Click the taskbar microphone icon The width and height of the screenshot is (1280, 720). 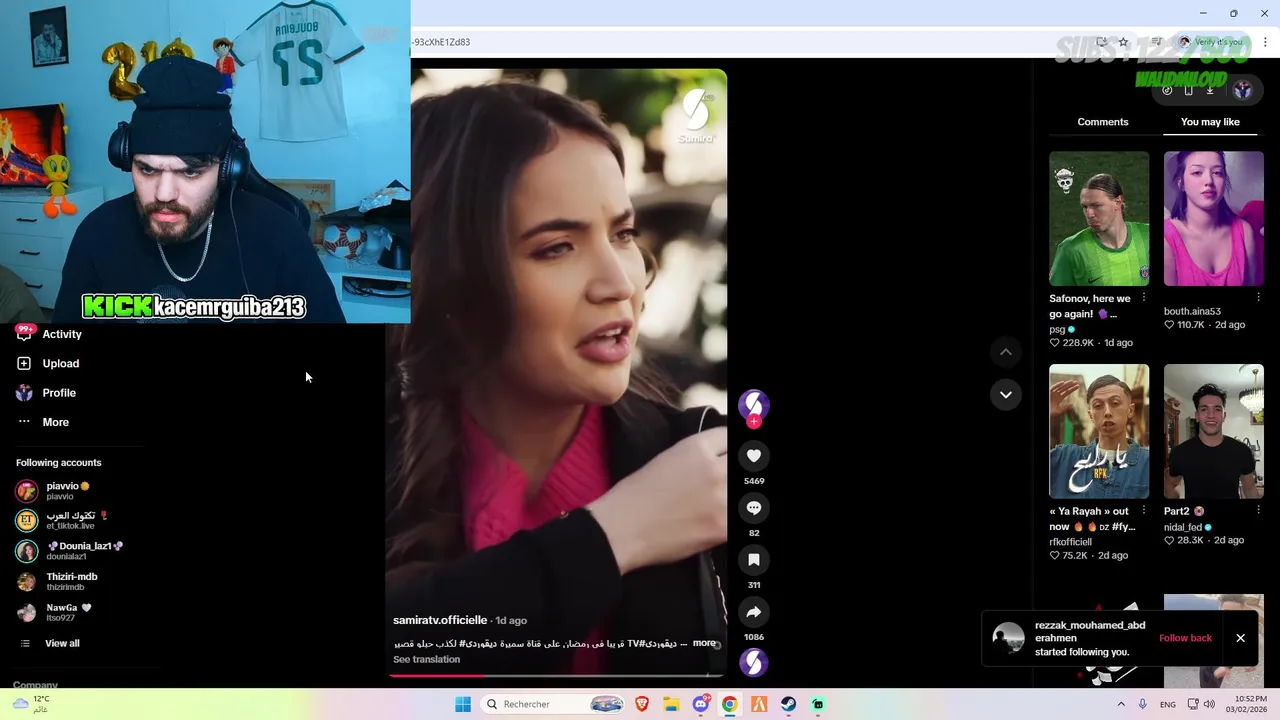pyautogui.click(x=1143, y=704)
